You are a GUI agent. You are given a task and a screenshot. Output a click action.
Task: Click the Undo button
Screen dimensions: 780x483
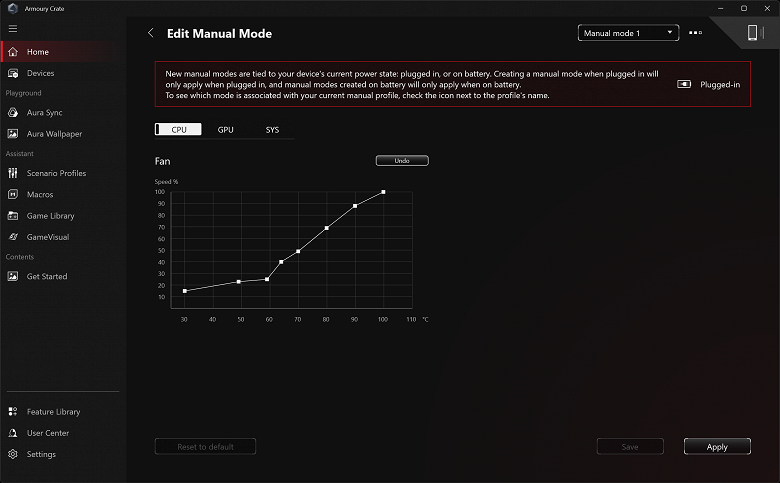click(x=402, y=161)
